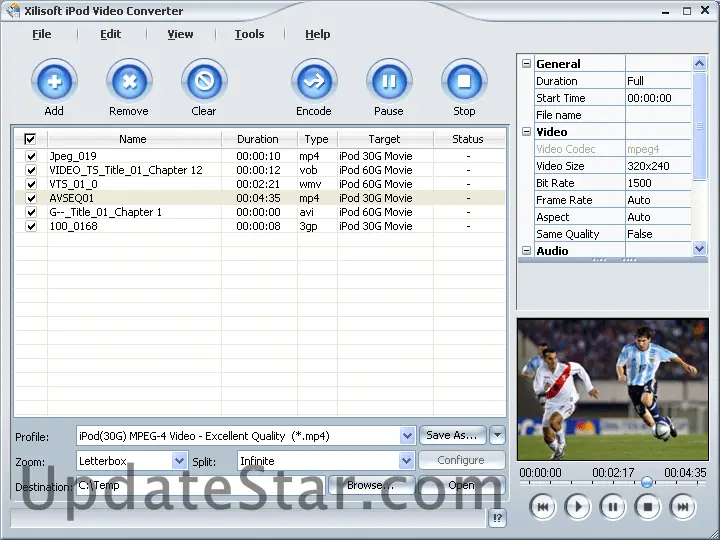The width and height of the screenshot is (720, 540).
Task: Click the preview playback position slider handle
Action: [647, 482]
